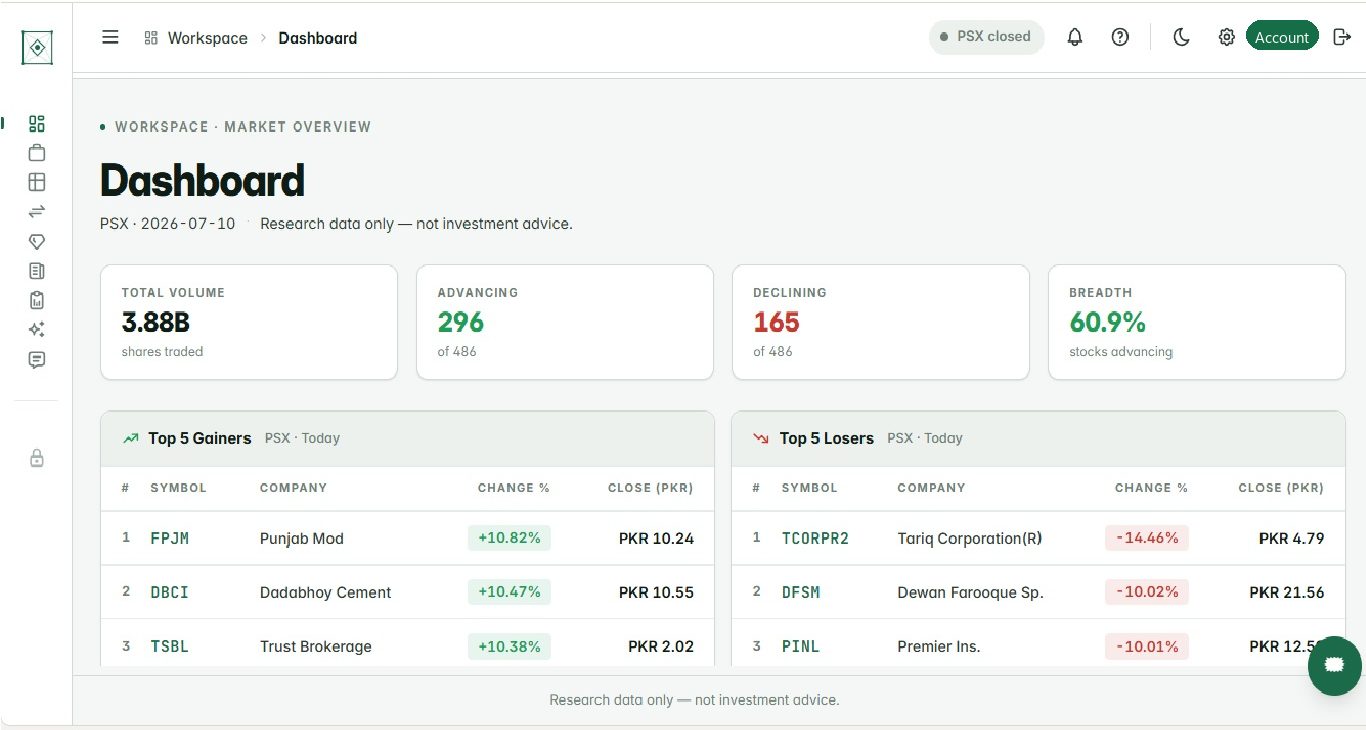Click the Advancing 296 card
The image size is (1366, 730).
(x=565, y=322)
